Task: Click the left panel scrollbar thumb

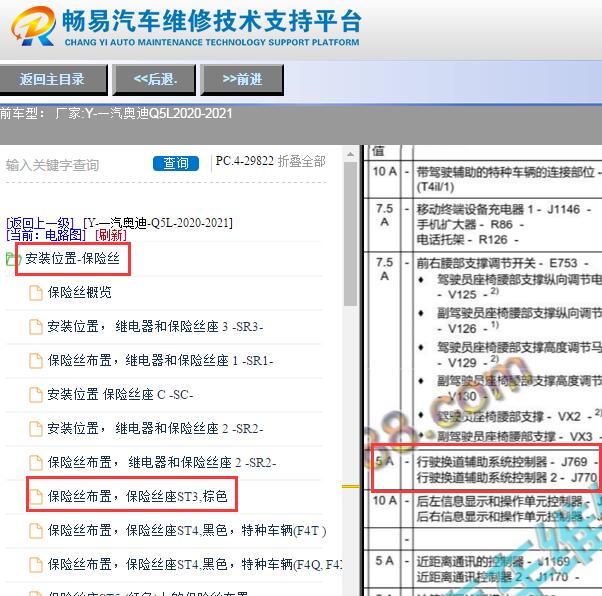Action: [350, 233]
